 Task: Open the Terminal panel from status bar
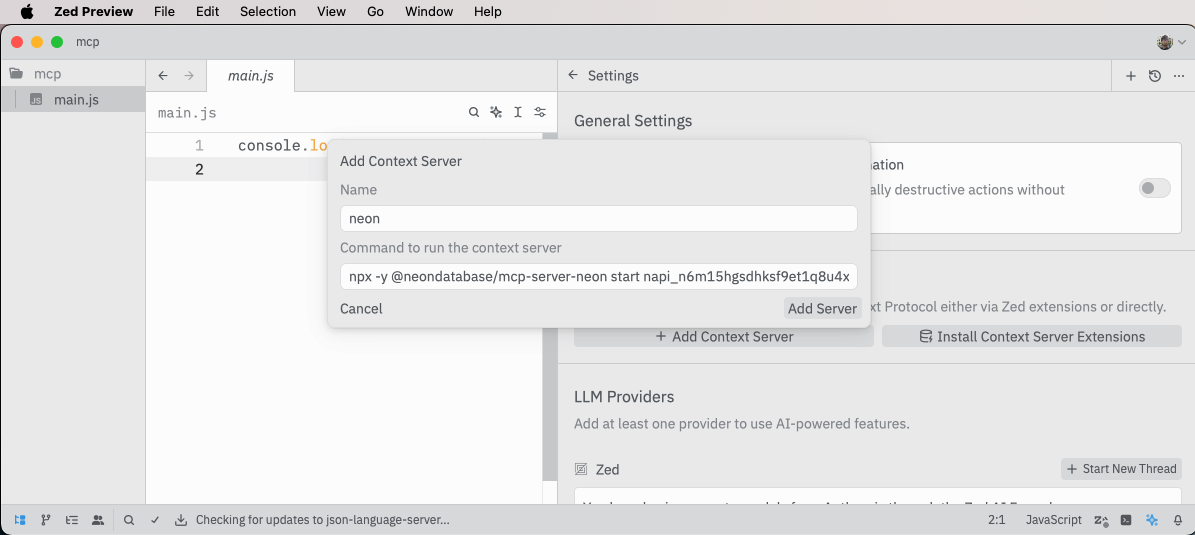tap(1126, 520)
